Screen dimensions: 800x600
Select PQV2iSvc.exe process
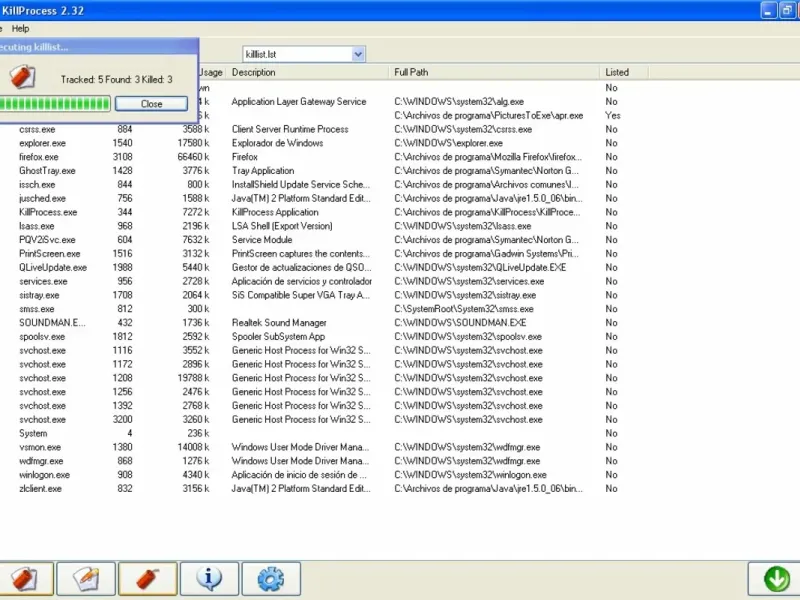47,240
